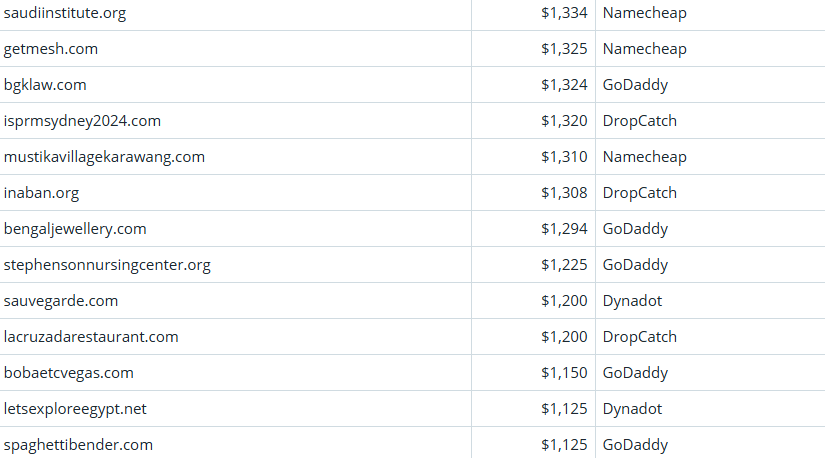Open bobaetcvegas.com domain entry

[68, 373]
